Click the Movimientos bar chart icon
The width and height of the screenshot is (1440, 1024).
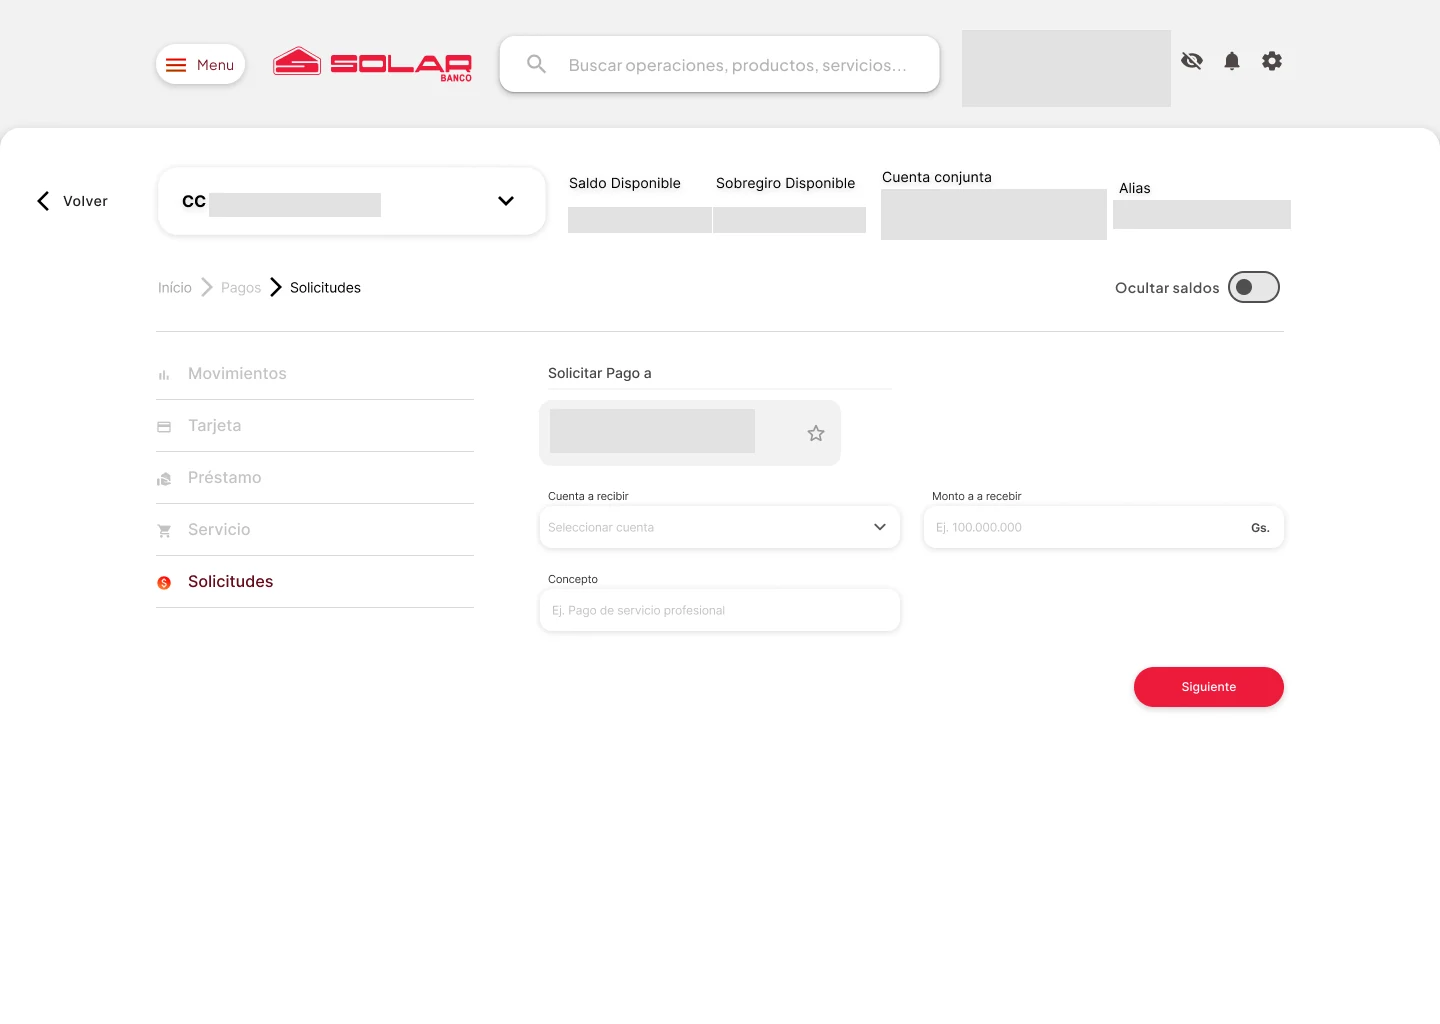coord(164,375)
